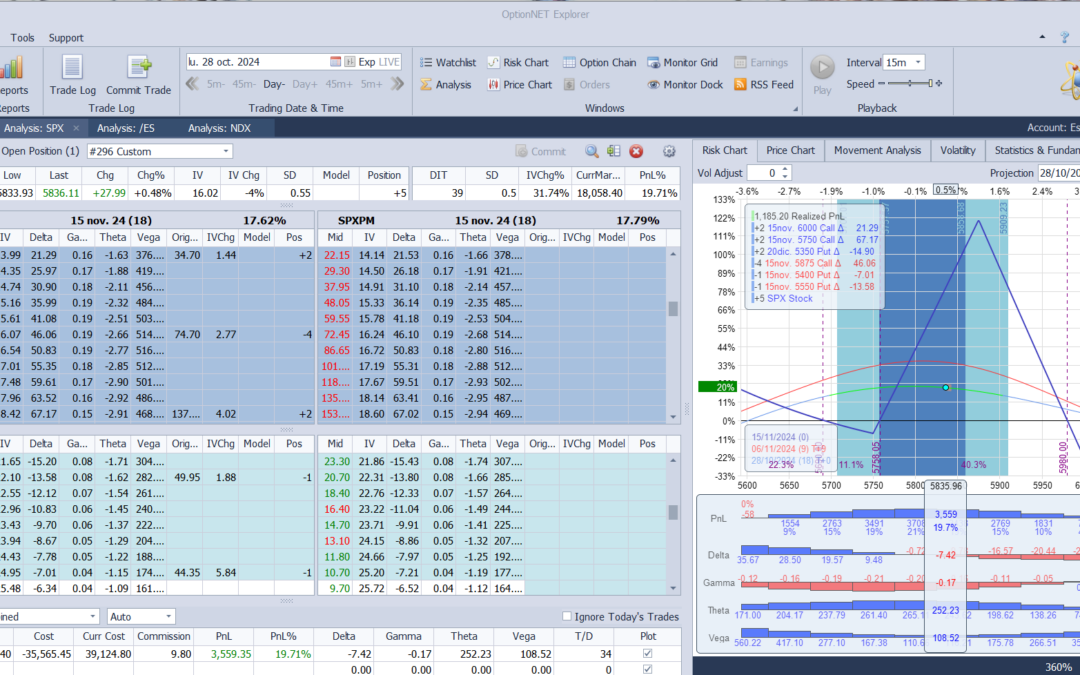Viewport: 1080px width, 675px height.
Task: Jump forward with double right chevrons
Action: pyautogui.click(x=397, y=84)
